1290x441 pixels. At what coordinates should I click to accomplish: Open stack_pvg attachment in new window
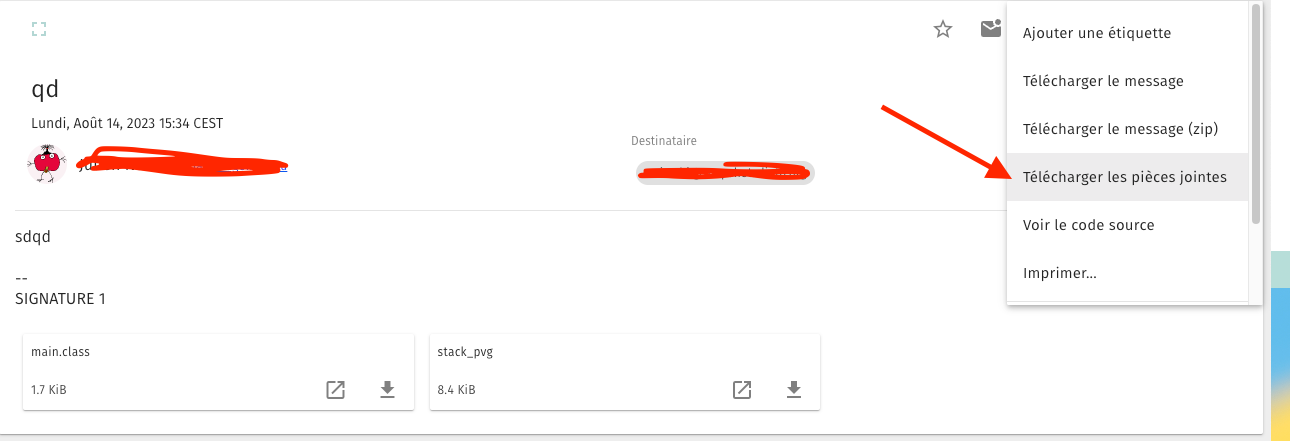point(742,390)
